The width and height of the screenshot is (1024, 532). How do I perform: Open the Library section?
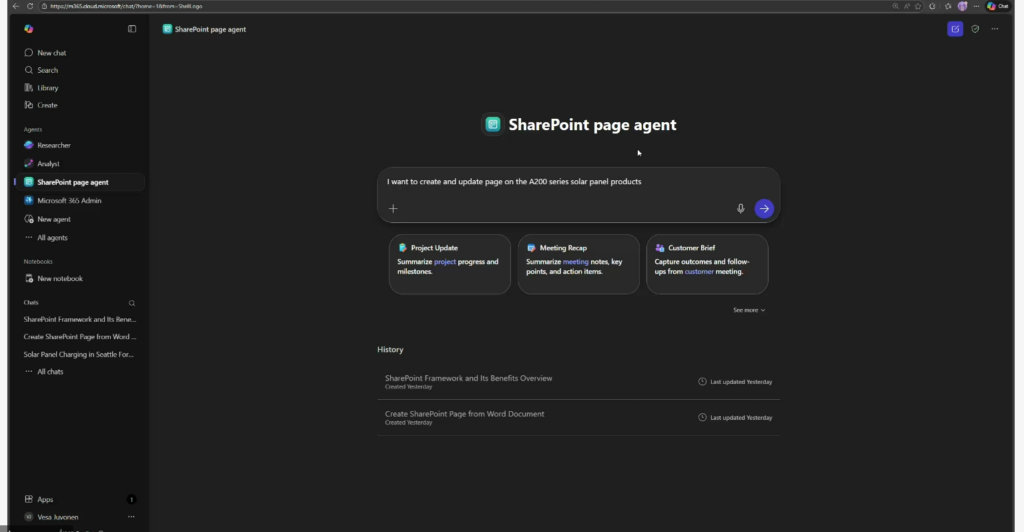48,88
